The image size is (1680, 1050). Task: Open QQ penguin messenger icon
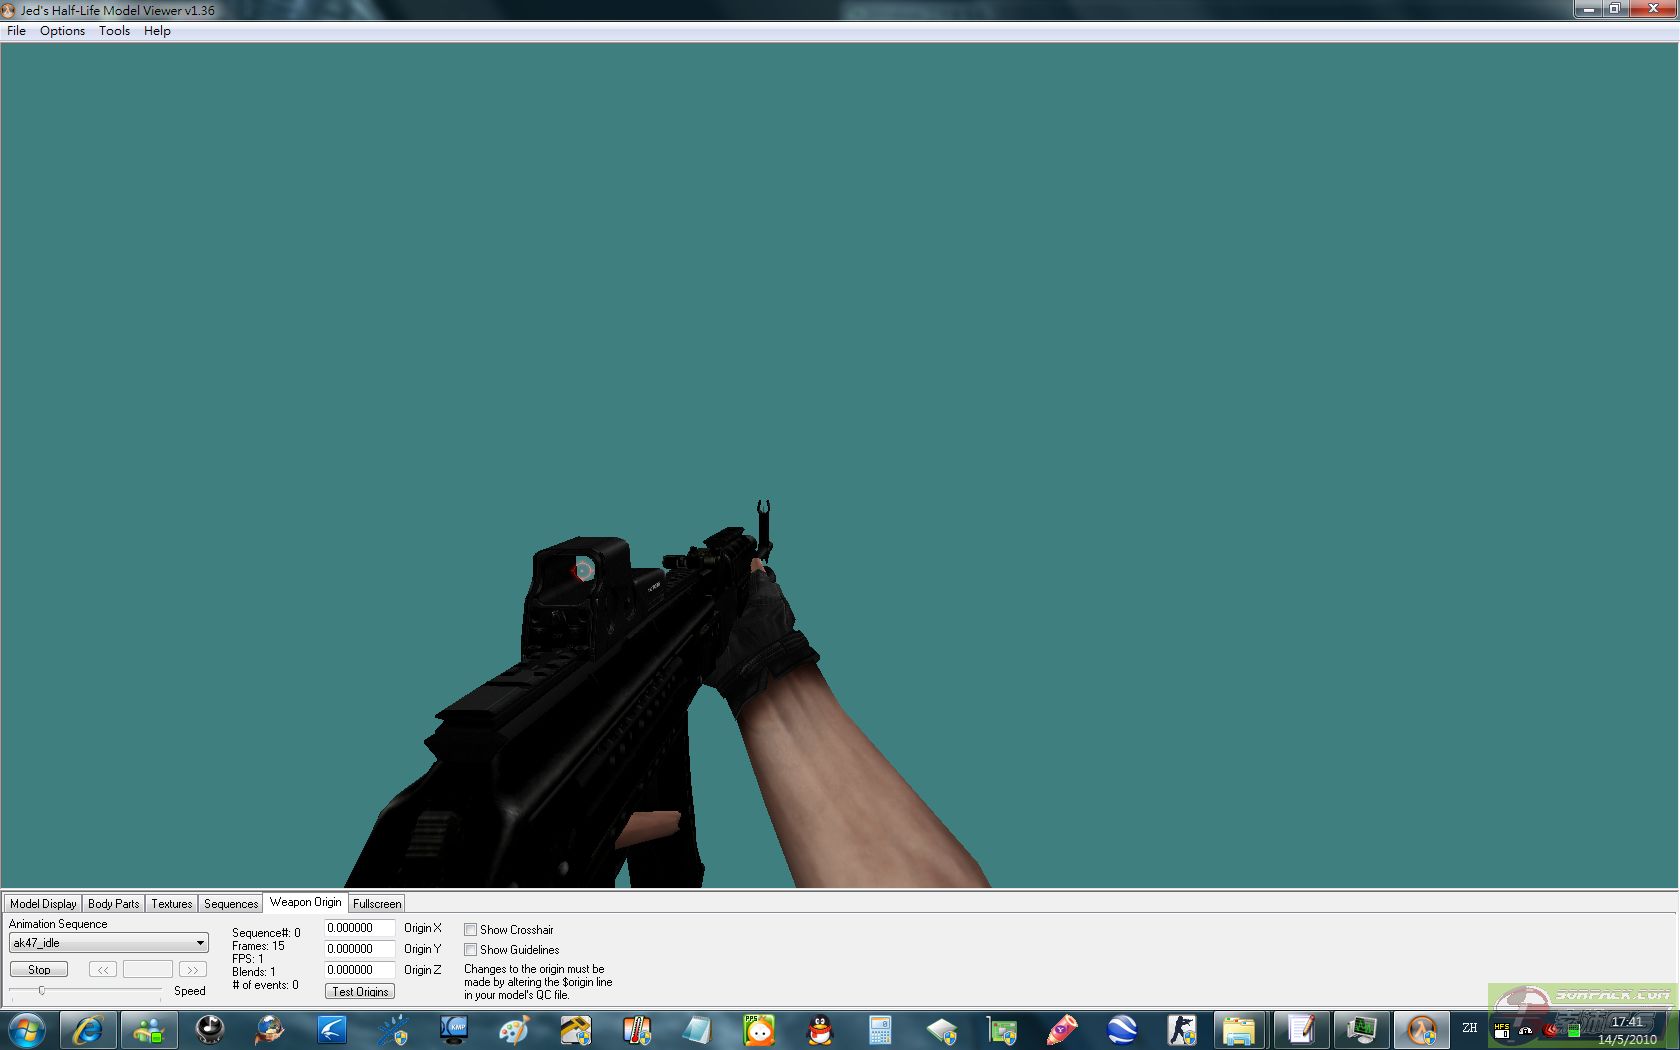[820, 1029]
